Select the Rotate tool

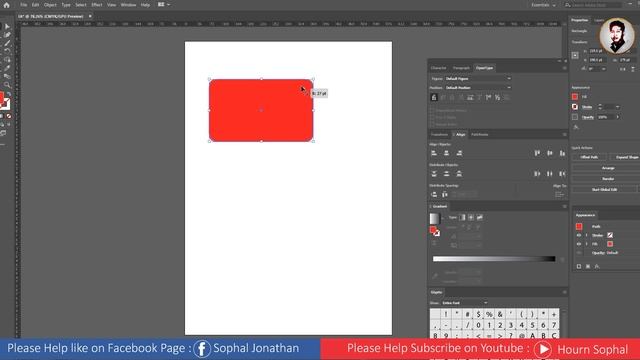click(7, 51)
